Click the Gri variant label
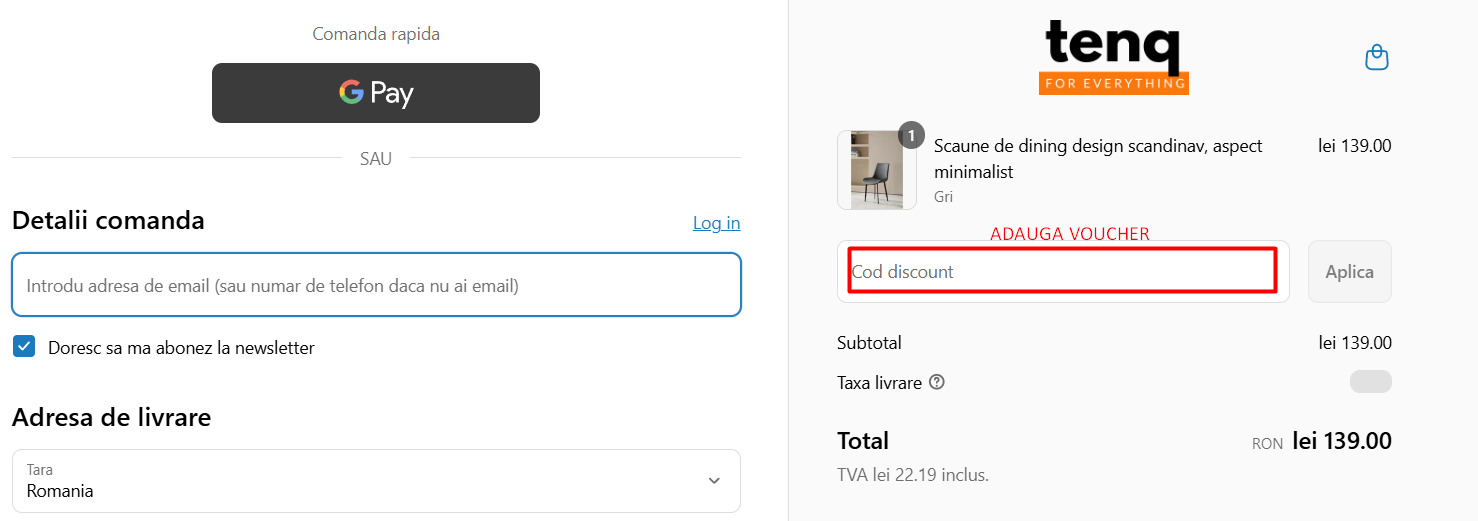1478x521 pixels. [x=943, y=197]
